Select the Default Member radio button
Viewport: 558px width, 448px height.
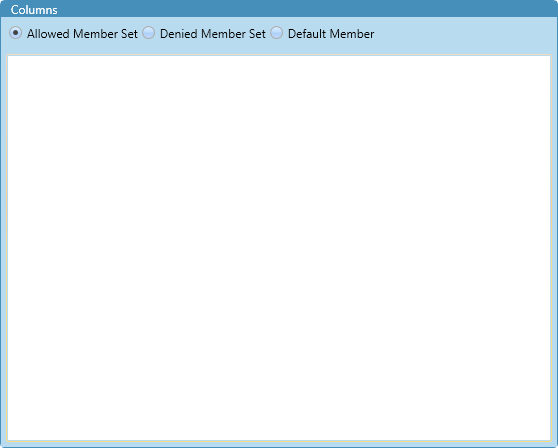click(277, 33)
